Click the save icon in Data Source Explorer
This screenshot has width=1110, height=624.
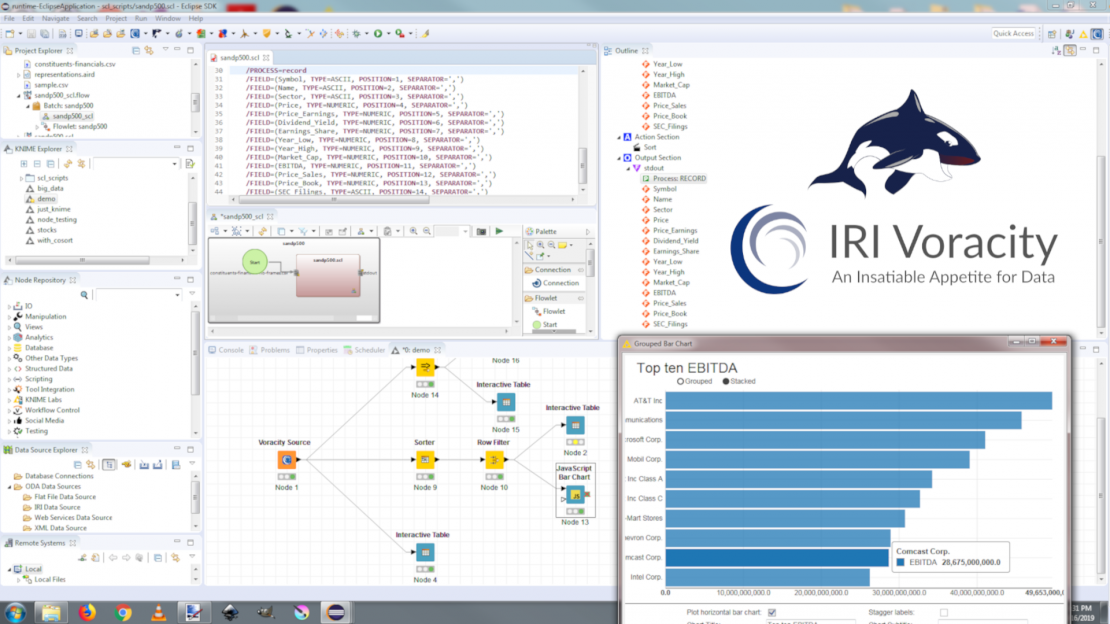176,465
